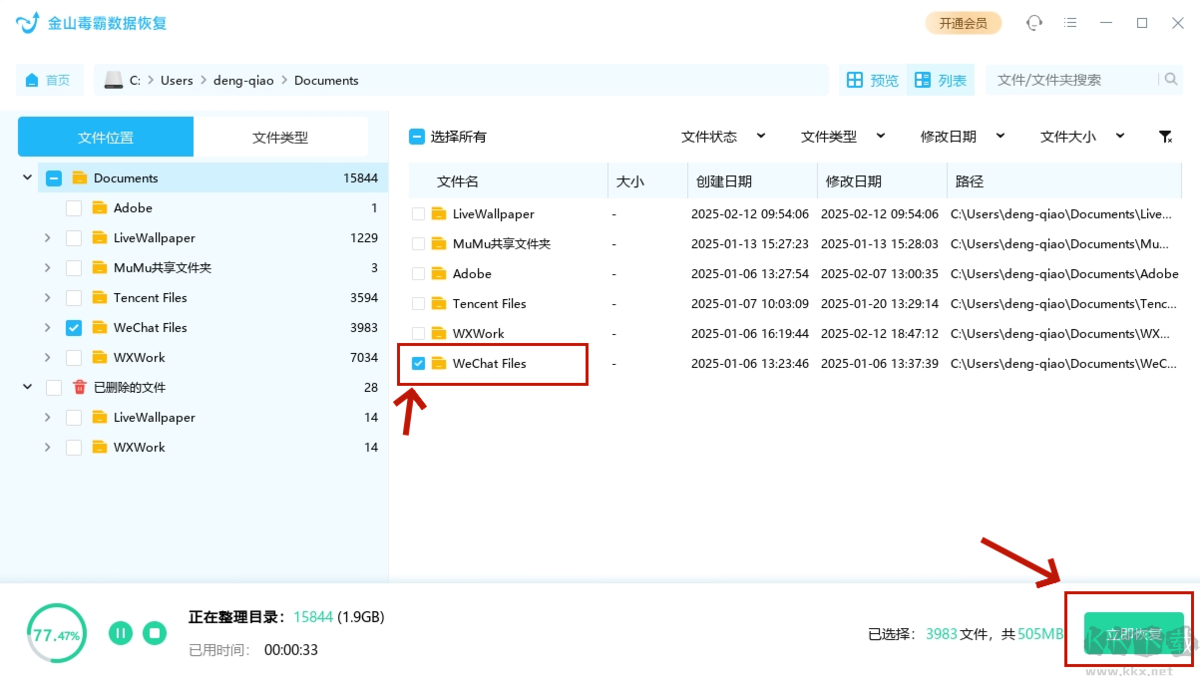
Task: Check the Adobe row checkbox in file list
Action: pos(419,274)
